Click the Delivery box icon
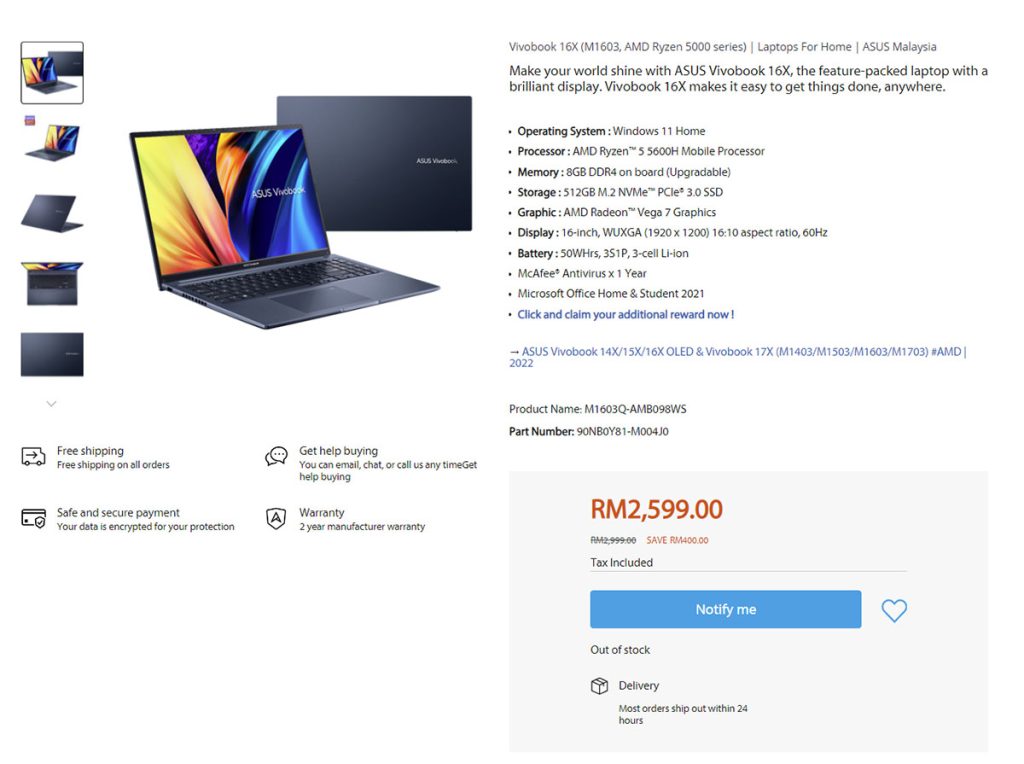Screen dimensions: 1024x764 (600, 686)
